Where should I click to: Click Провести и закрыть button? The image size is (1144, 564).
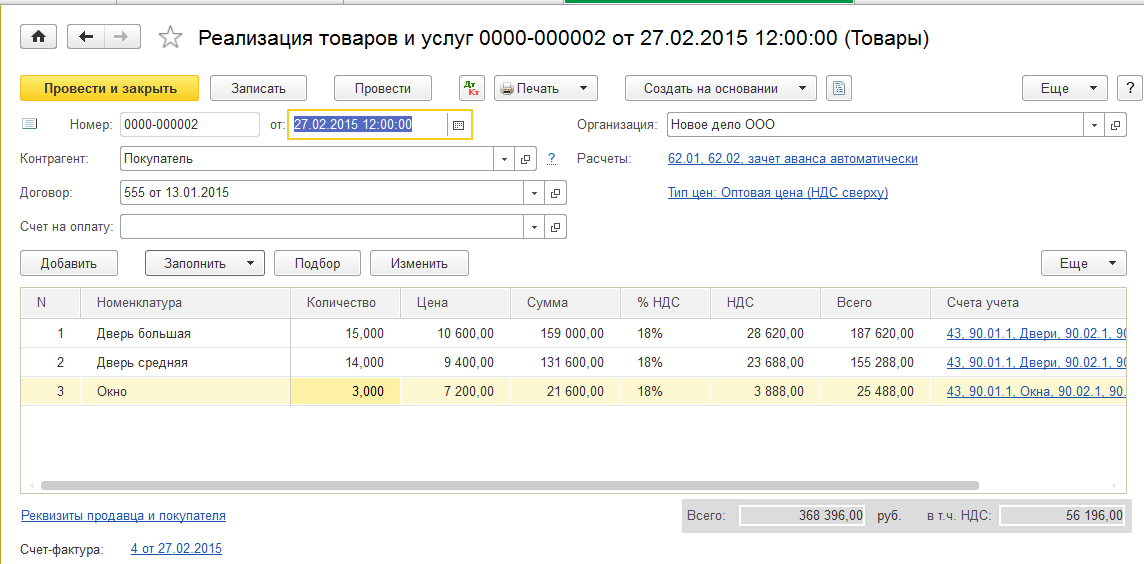tap(109, 88)
